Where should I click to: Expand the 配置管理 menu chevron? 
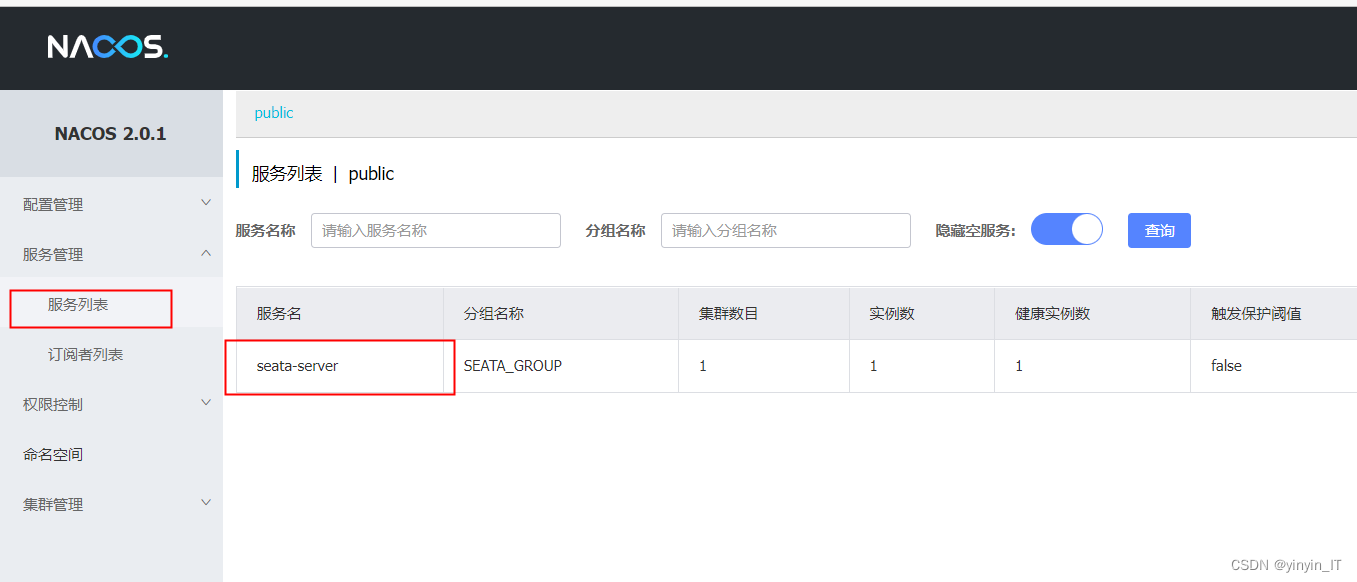click(x=206, y=203)
